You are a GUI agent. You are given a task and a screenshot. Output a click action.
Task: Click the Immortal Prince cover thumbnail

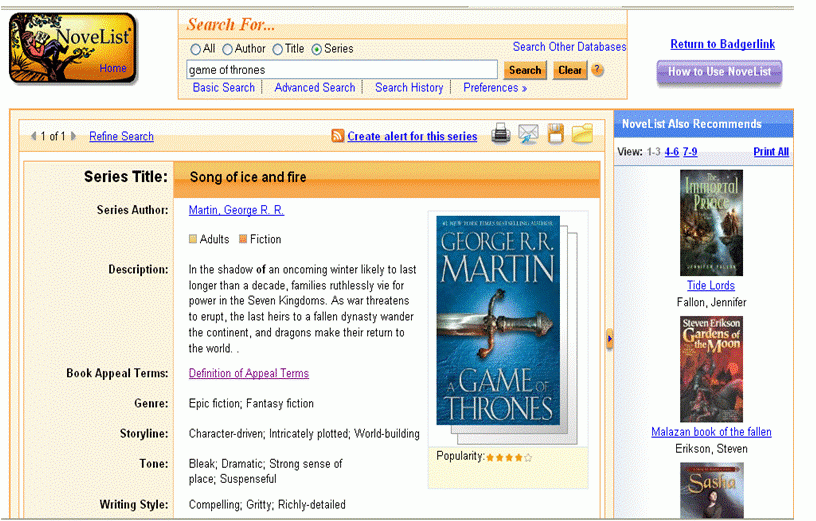coord(711,223)
